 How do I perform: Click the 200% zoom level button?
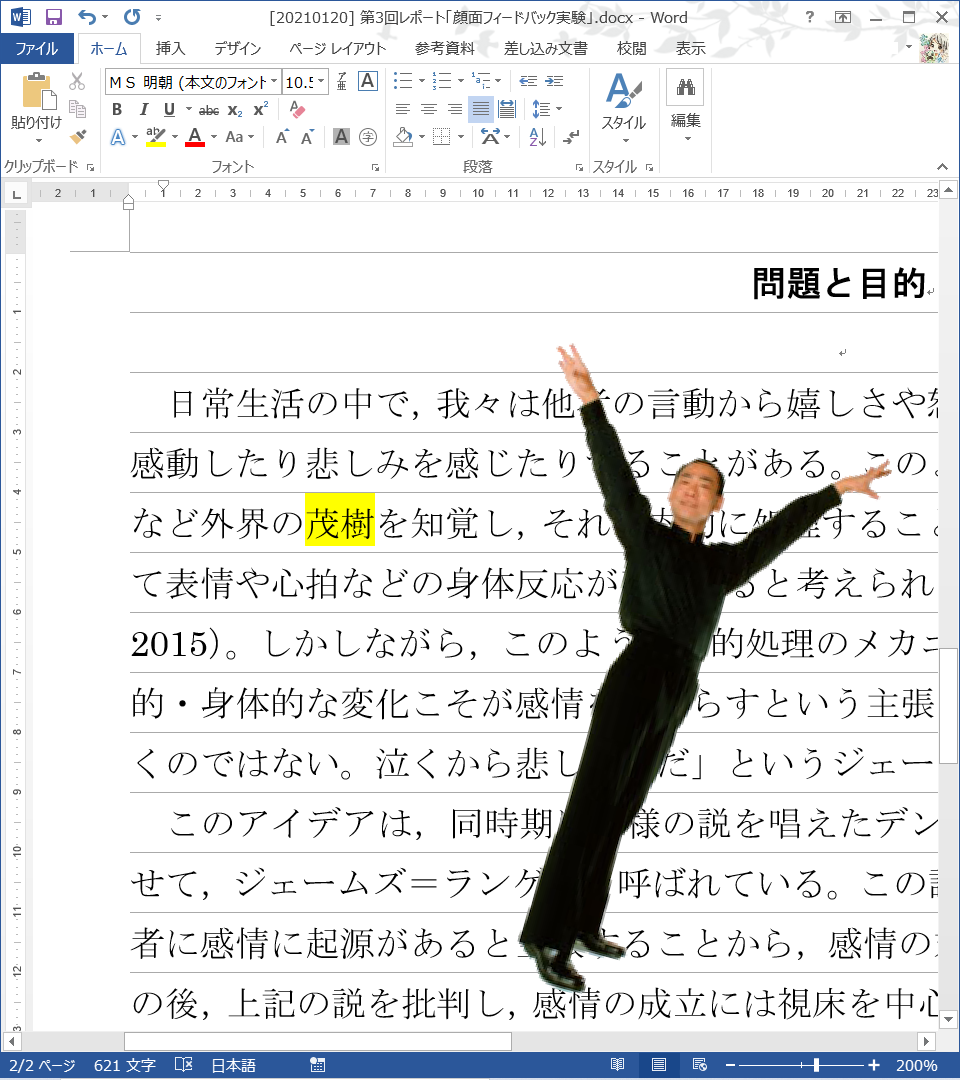tap(916, 1065)
